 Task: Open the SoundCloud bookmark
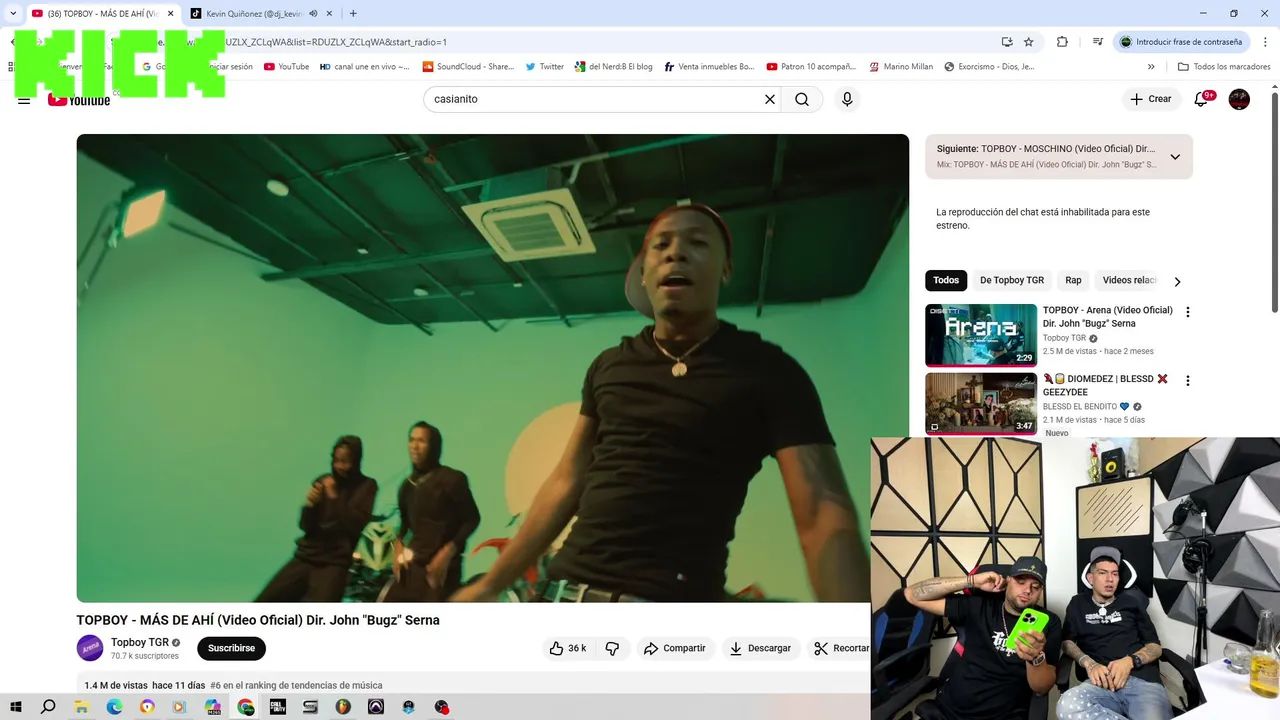468,67
